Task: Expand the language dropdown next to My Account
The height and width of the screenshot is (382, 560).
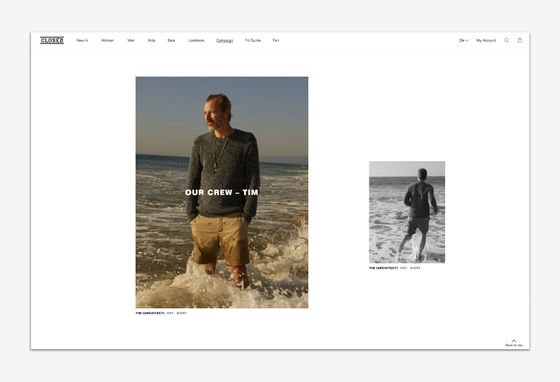Action: (x=463, y=41)
